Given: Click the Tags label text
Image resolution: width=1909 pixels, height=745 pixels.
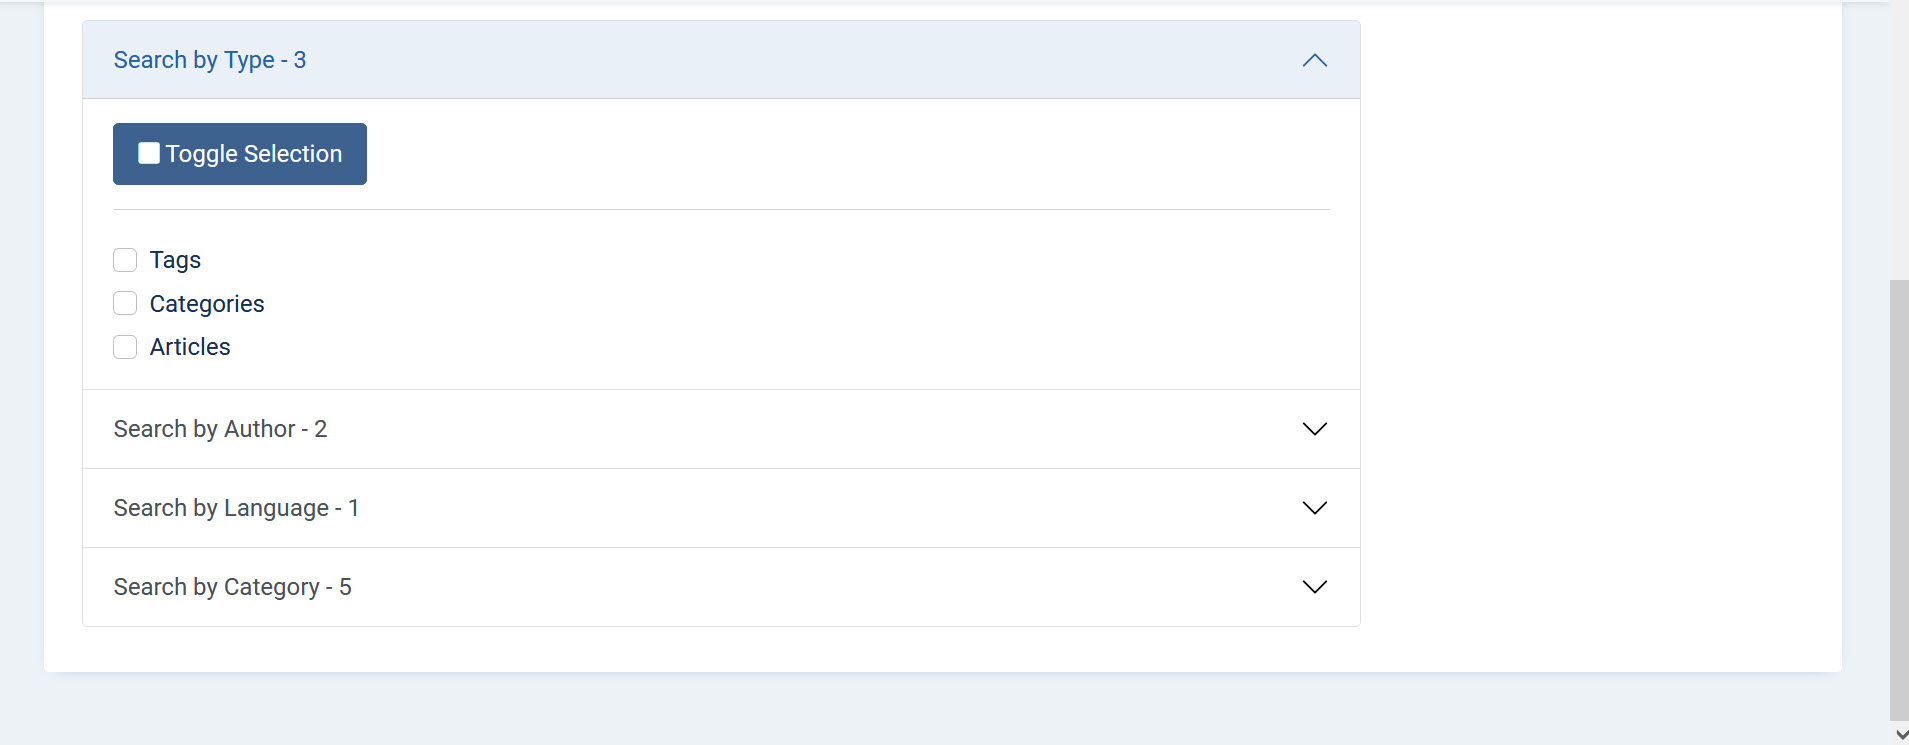Looking at the screenshot, I should pos(175,260).
